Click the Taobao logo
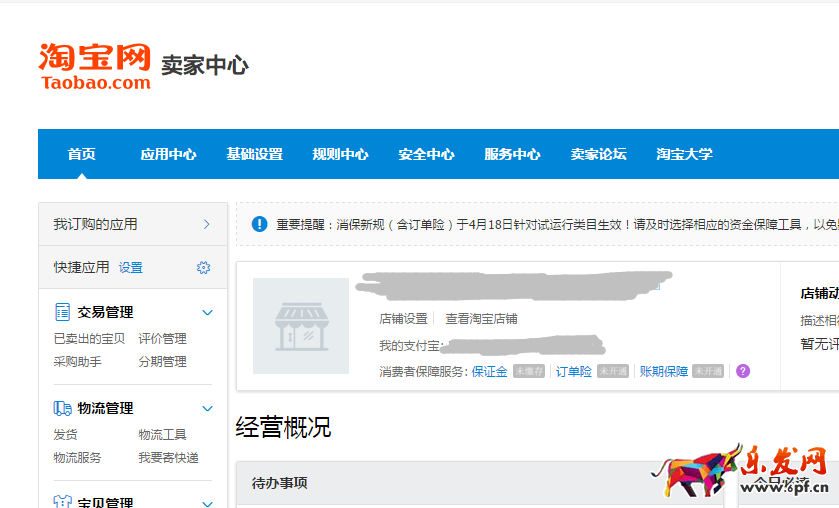839x508 pixels. (x=95, y=66)
